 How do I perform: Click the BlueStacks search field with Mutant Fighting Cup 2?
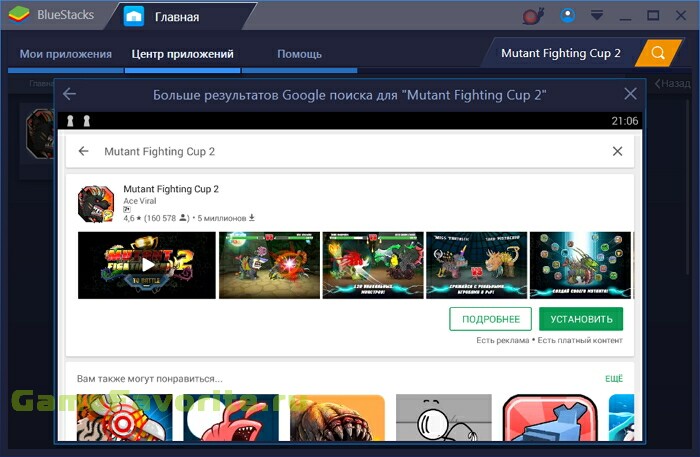pyautogui.click(x=561, y=53)
